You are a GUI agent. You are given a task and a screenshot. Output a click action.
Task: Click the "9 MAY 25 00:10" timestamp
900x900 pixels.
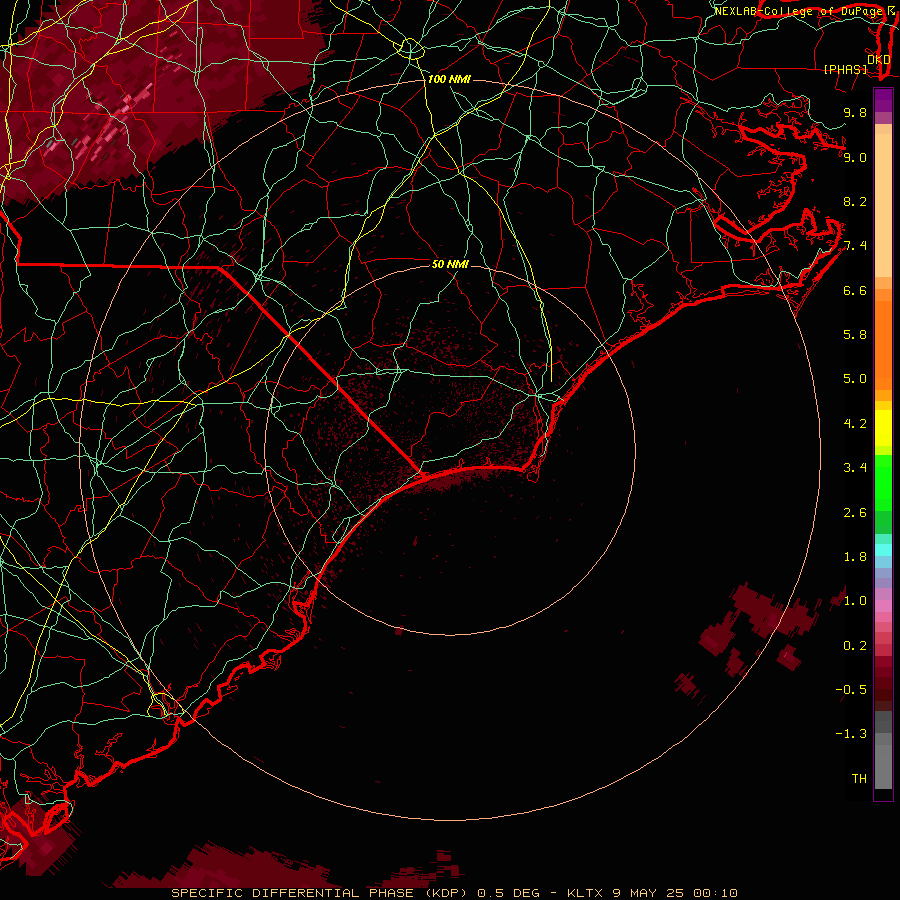pyautogui.click(x=676, y=893)
